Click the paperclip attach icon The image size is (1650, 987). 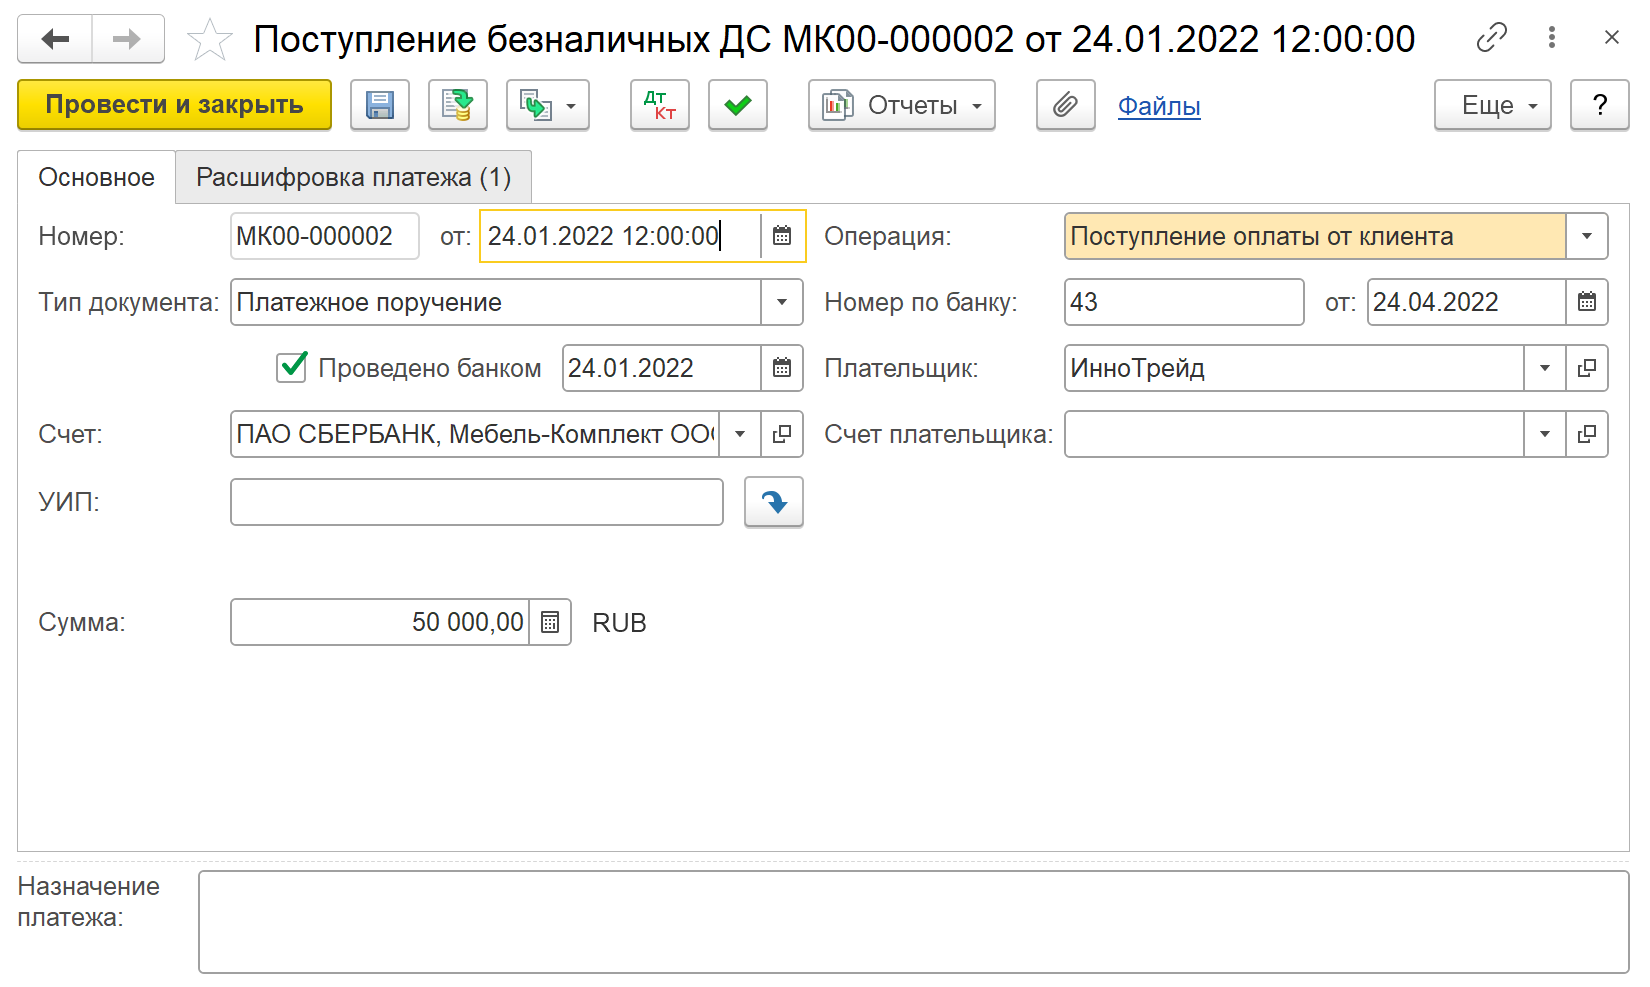coord(1065,105)
